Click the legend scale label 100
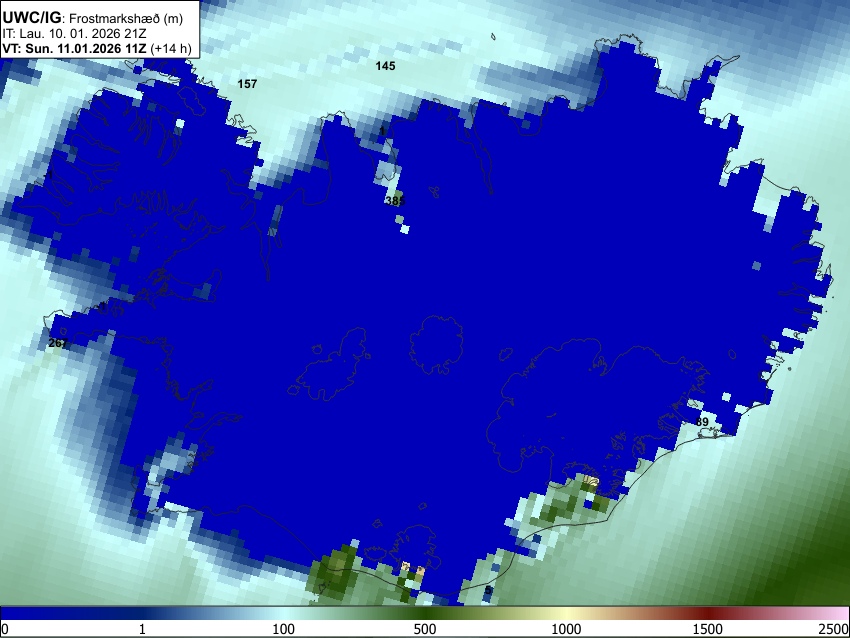This screenshot has height=638, width=850. pos(284,629)
